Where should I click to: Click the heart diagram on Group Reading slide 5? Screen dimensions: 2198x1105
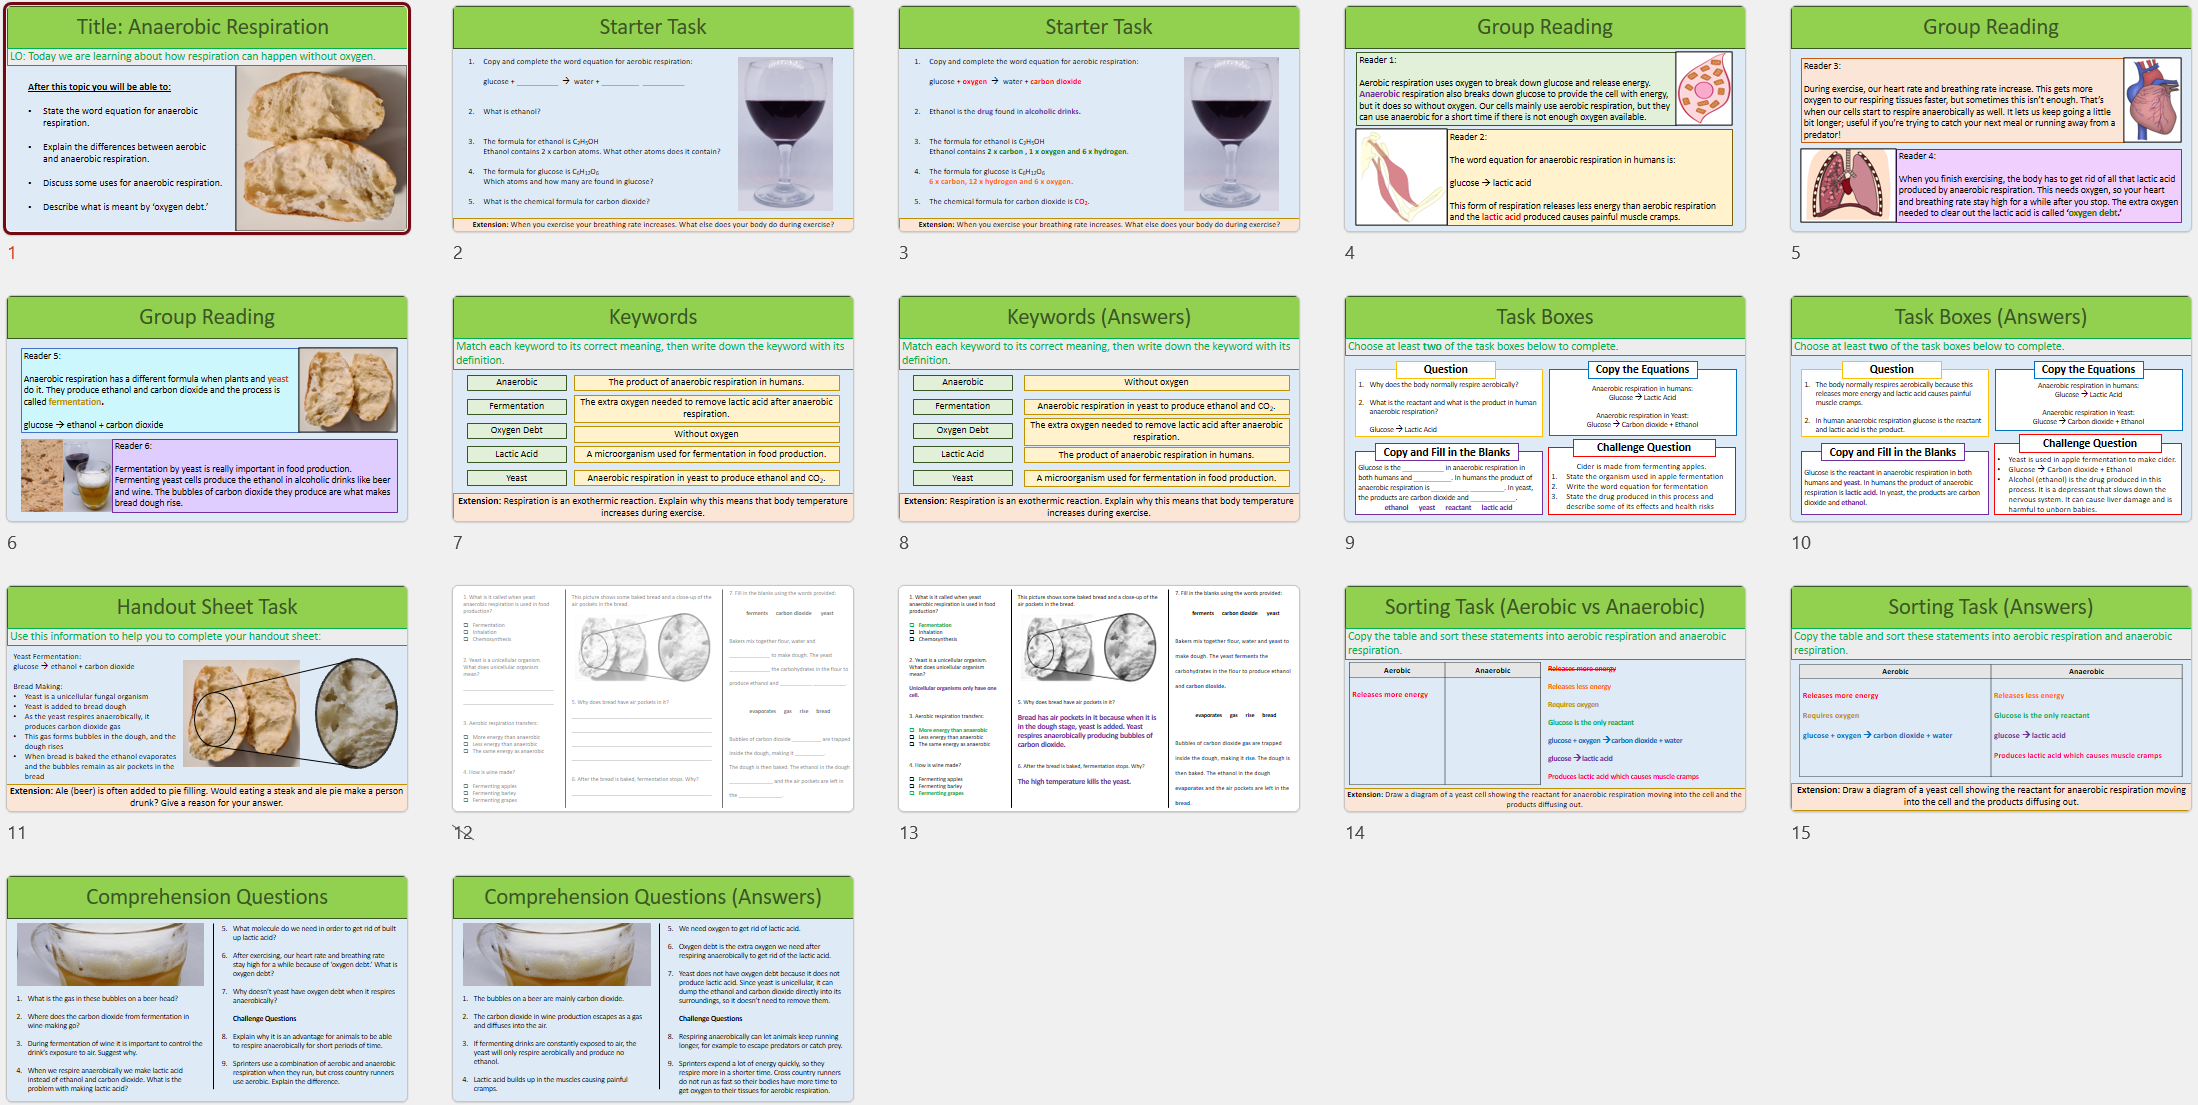(x=2152, y=100)
